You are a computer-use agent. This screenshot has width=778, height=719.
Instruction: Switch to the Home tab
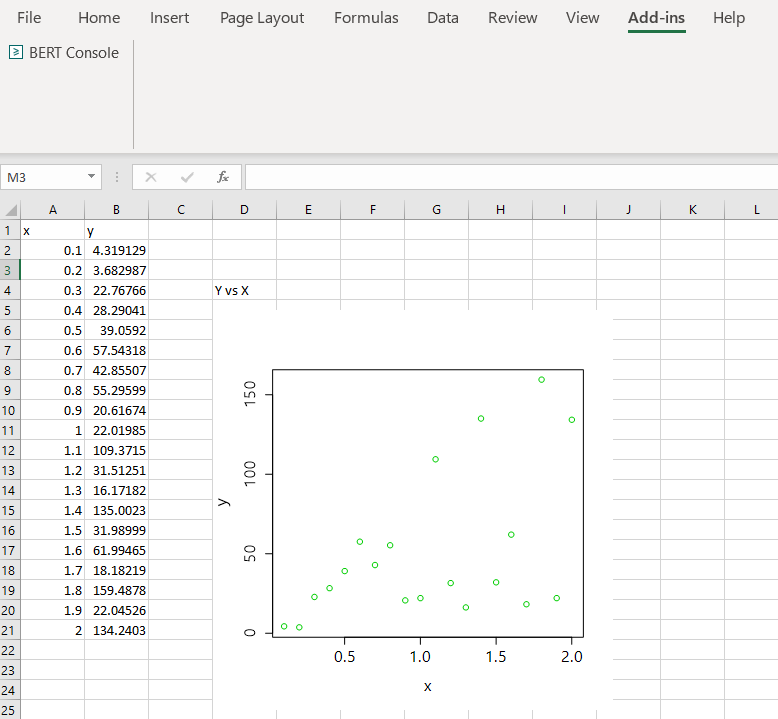pyautogui.click(x=99, y=18)
